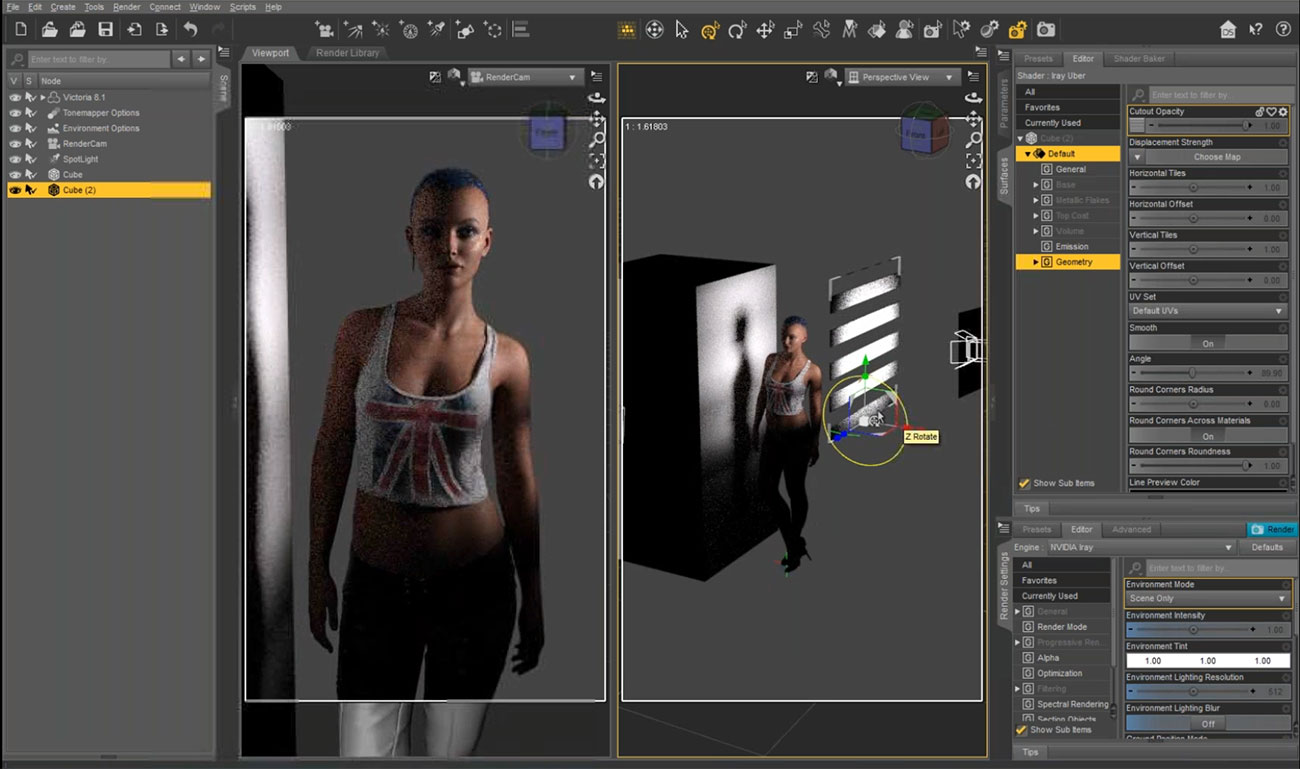Create a new spotlight
Screen dimensions: 1300x769
click(x=437, y=30)
